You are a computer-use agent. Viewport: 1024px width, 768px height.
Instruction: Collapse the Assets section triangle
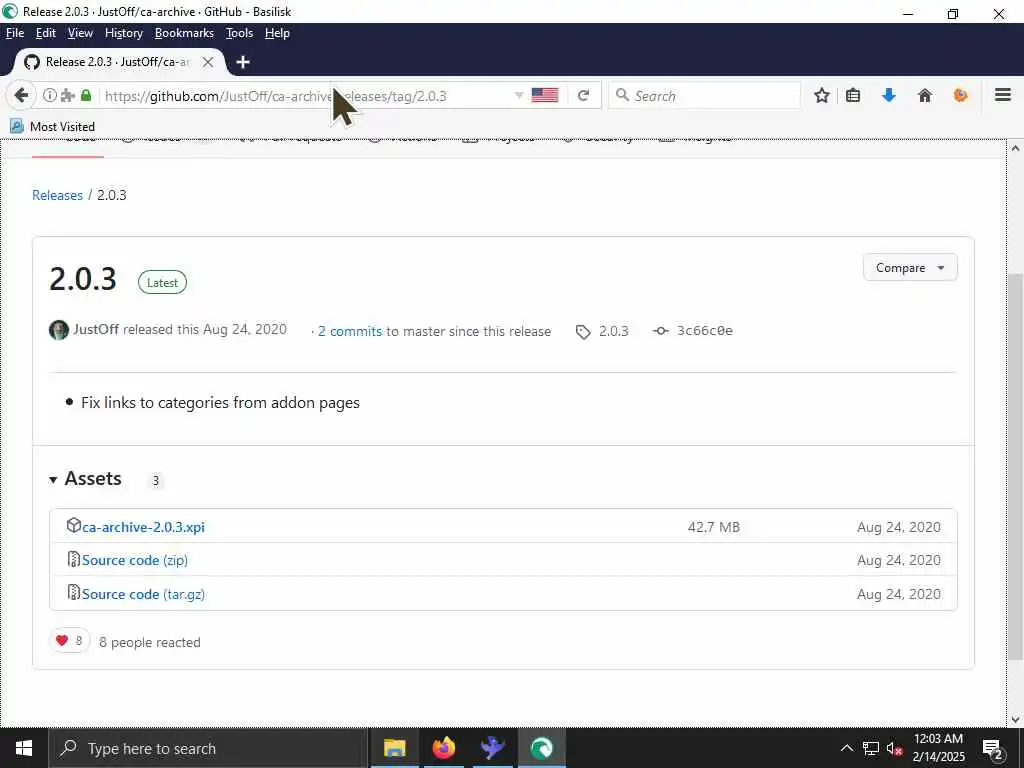pyautogui.click(x=53, y=480)
